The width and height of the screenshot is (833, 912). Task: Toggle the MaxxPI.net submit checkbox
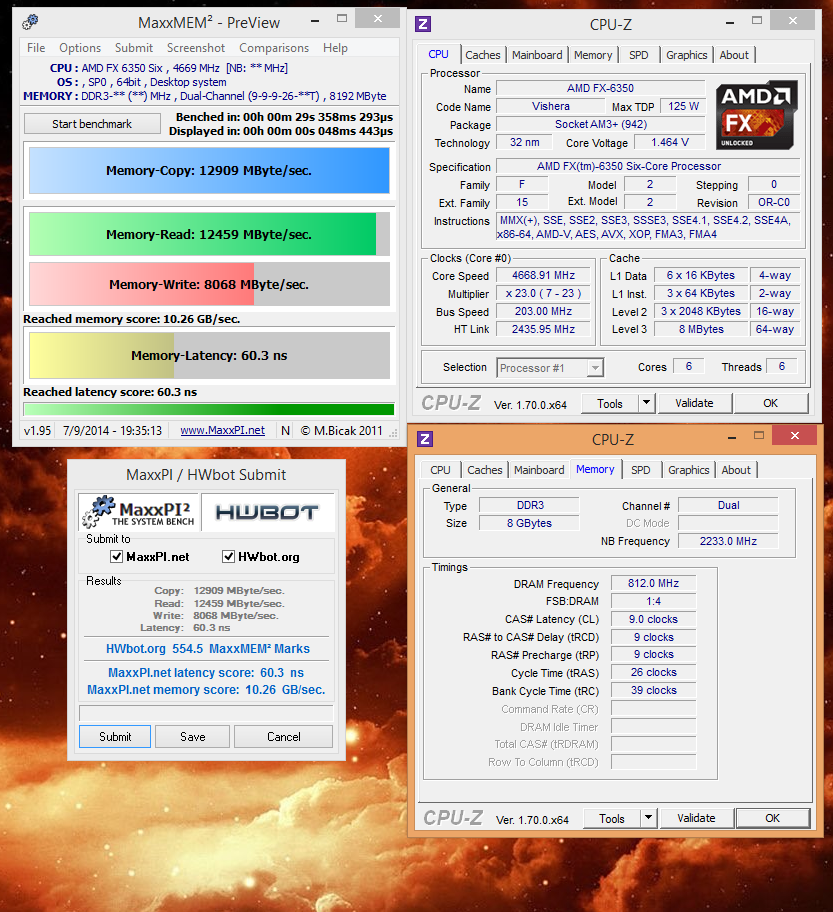pos(116,557)
